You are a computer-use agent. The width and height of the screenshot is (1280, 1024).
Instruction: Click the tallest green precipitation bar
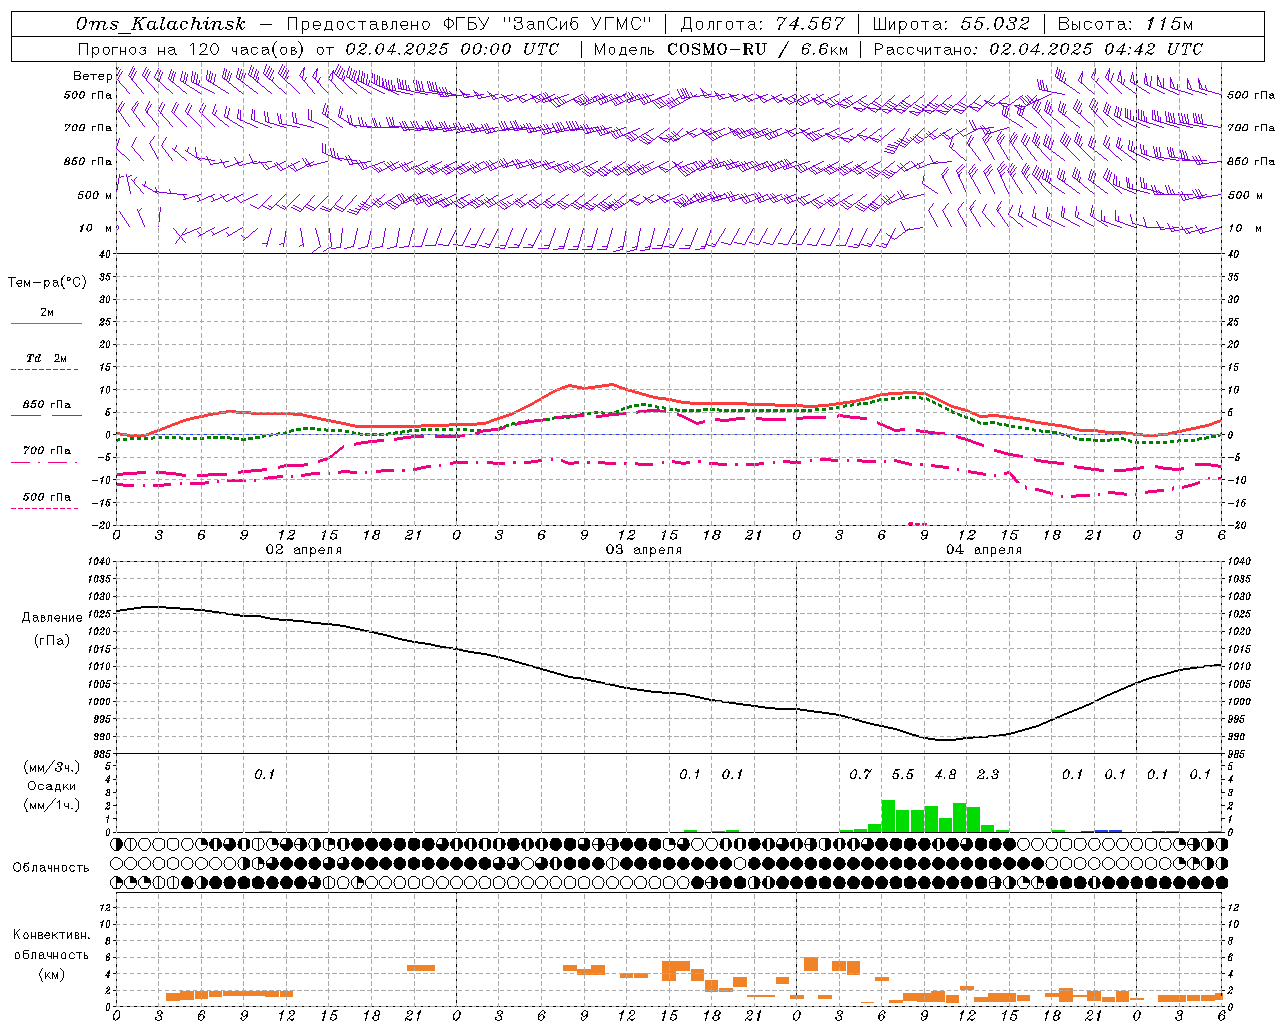click(x=888, y=816)
